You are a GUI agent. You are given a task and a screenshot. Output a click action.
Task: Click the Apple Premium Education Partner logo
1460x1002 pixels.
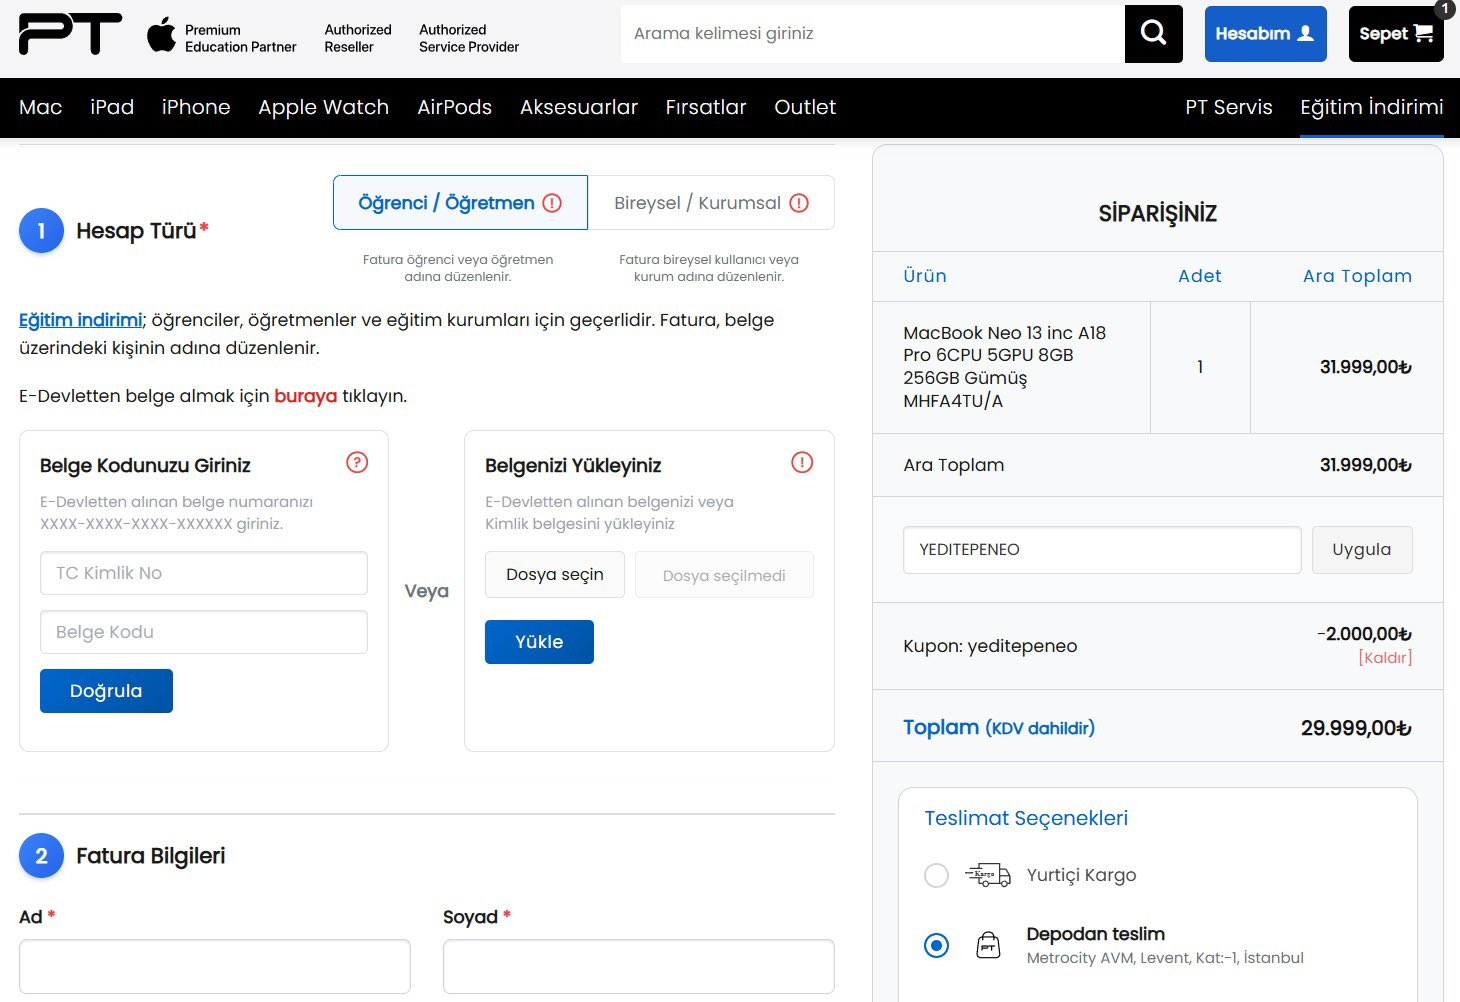(222, 38)
